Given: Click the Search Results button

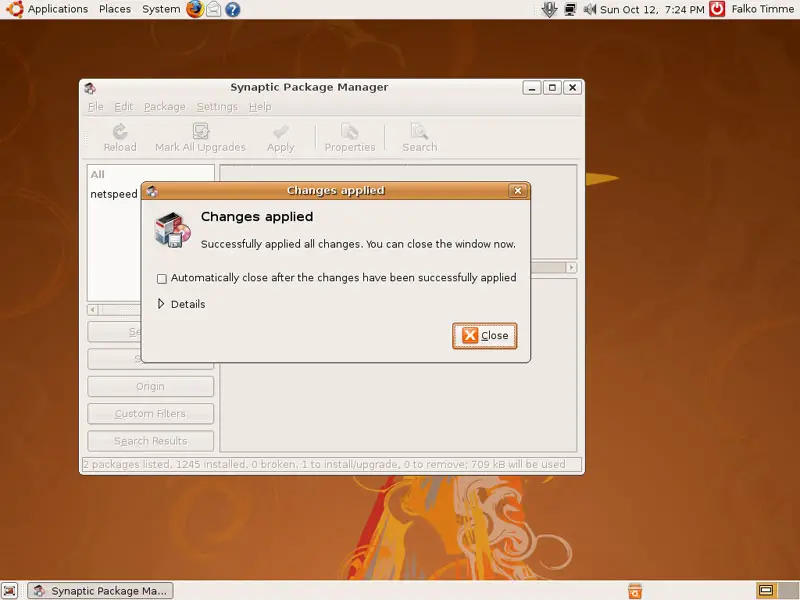Looking at the screenshot, I should (x=151, y=441).
